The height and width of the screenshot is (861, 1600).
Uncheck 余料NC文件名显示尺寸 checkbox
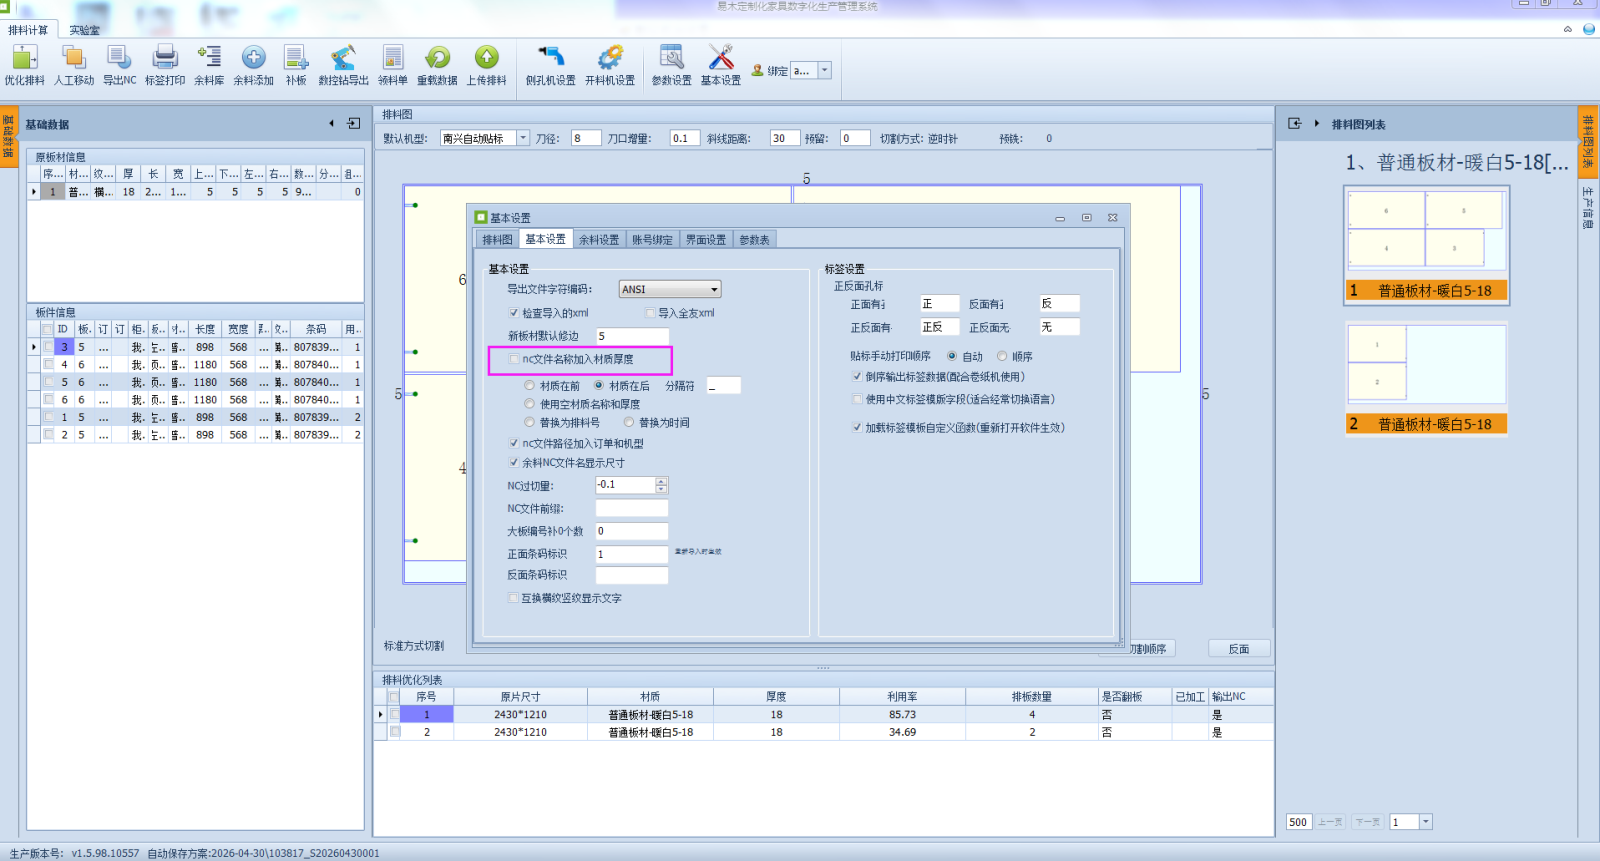coord(514,463)
